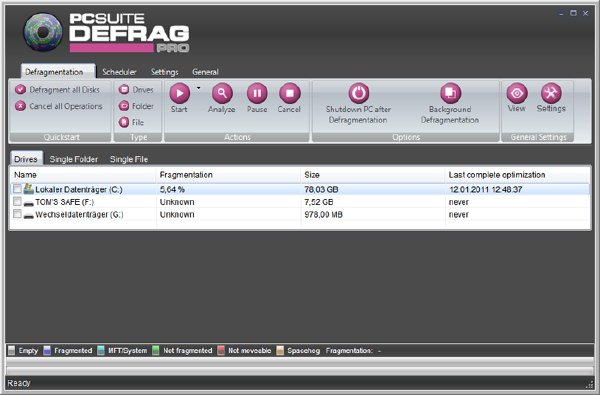Select the Drives sub-tab
The height and width of the screenshot is (395, 600).
[x=26, y=159]
